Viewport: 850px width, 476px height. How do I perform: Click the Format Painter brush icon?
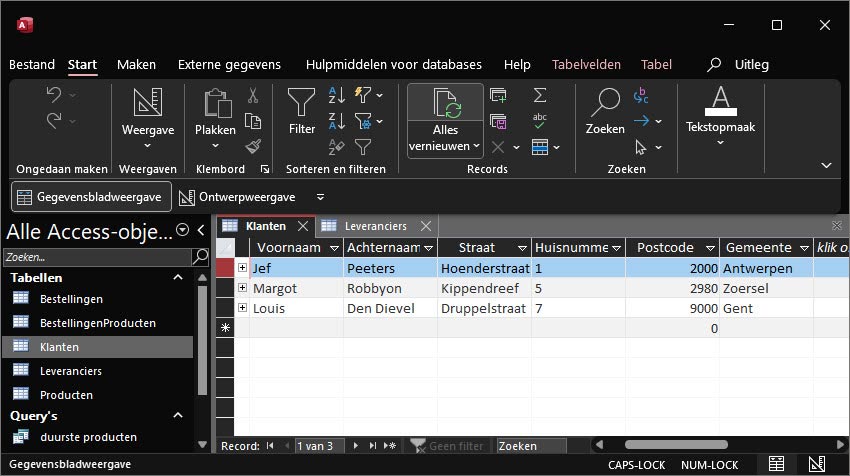pyautogui.click(x=253, y=146)
